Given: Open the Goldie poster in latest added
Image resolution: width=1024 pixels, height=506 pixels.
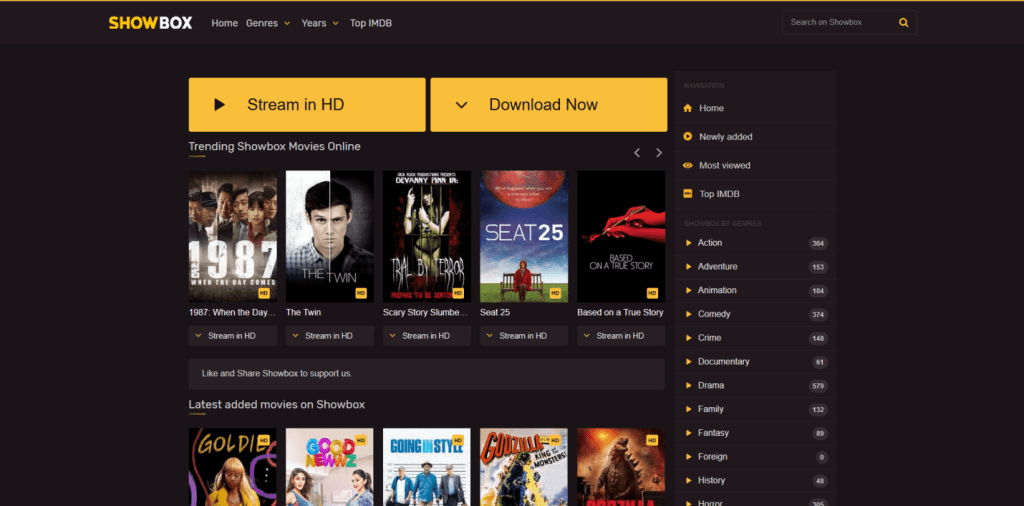Looking at the screenshot, I should [232, 467].
